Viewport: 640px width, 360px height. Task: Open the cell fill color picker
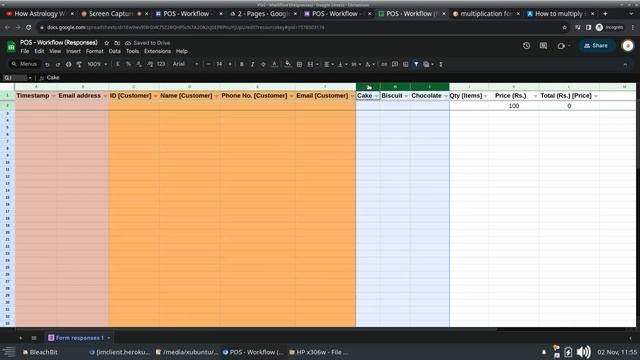[x=288, y=64]
